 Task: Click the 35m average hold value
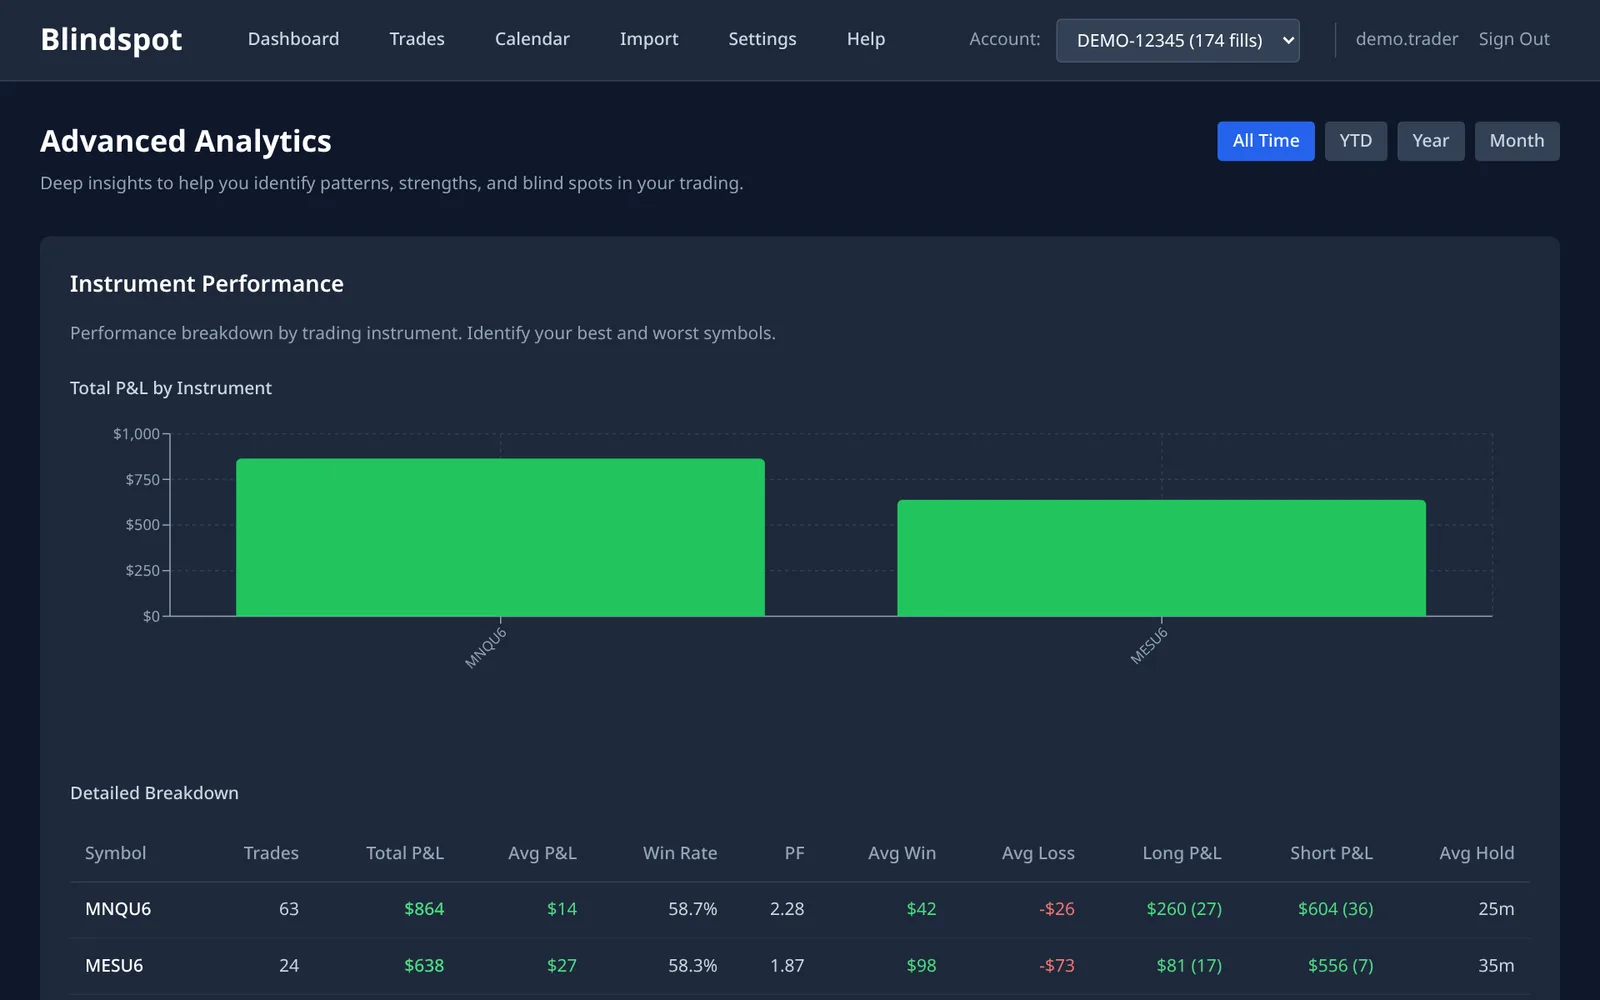1496,966
